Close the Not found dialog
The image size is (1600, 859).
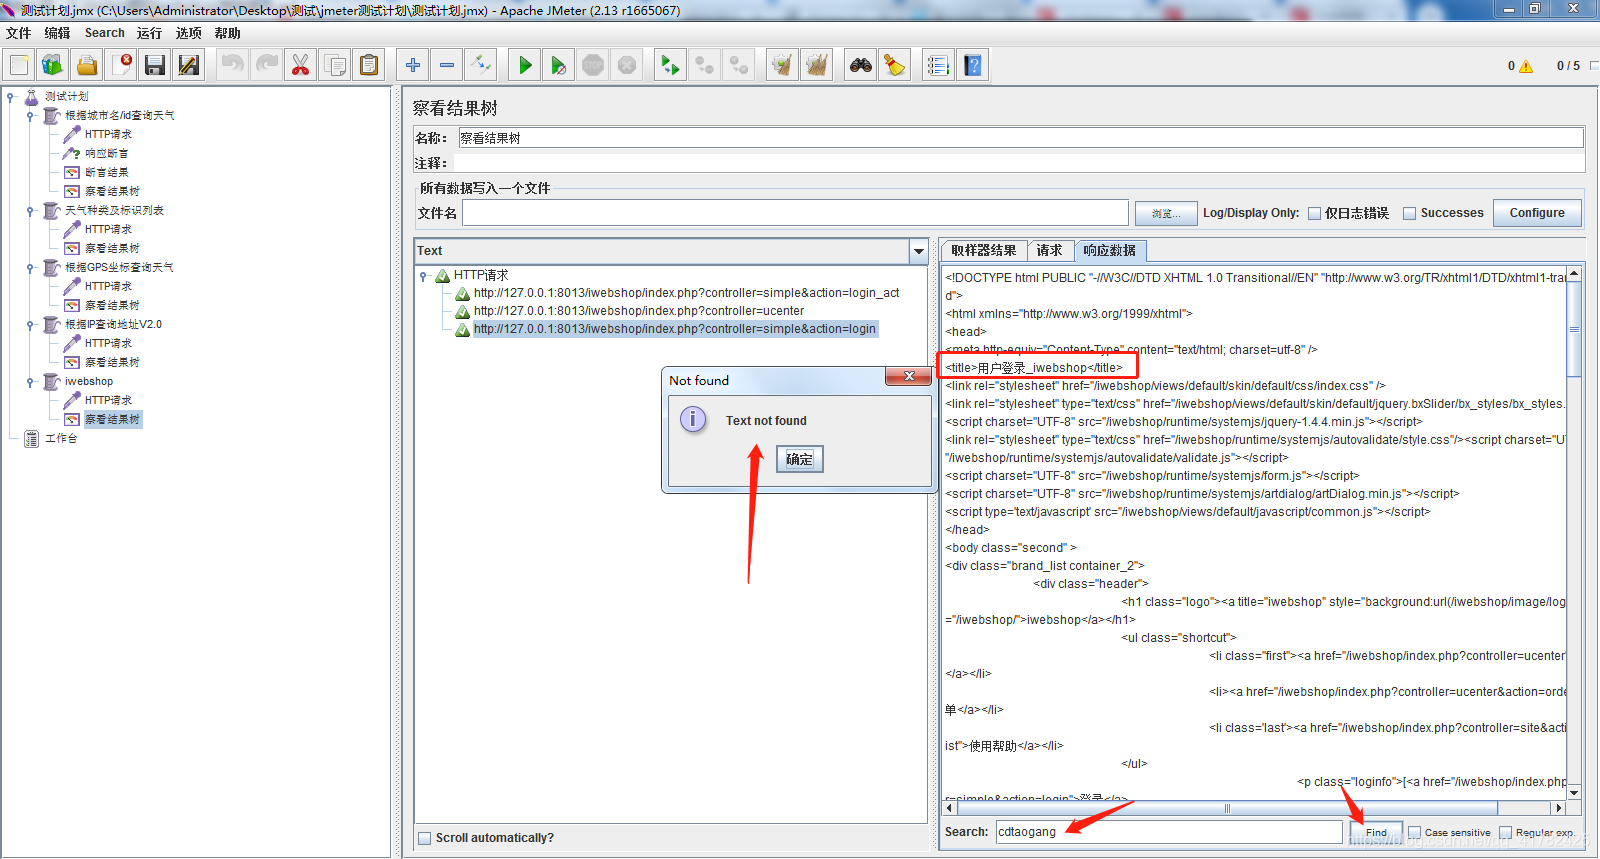909,377
